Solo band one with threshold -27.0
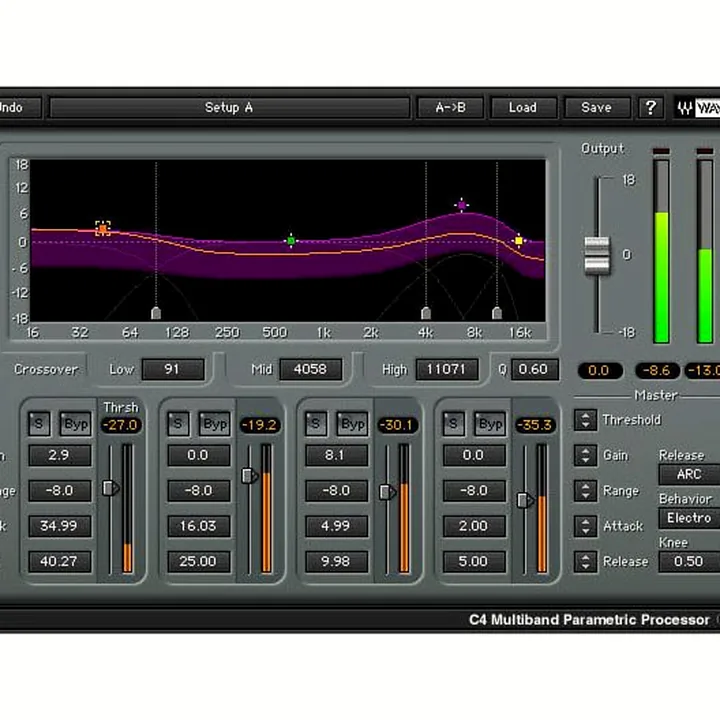This screenshot has width=720, height=720. click(x=39, y=423)
